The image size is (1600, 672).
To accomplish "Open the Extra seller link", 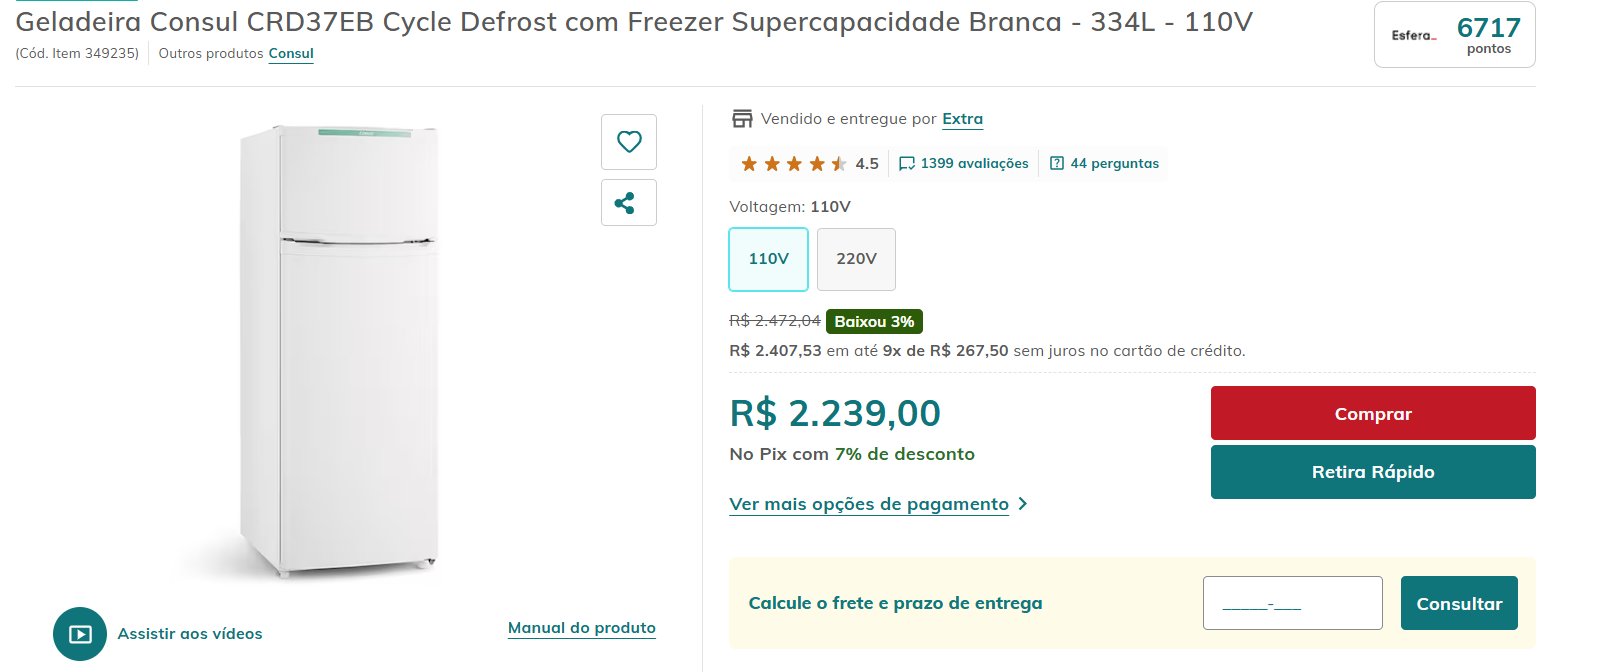I will point(962,119).
